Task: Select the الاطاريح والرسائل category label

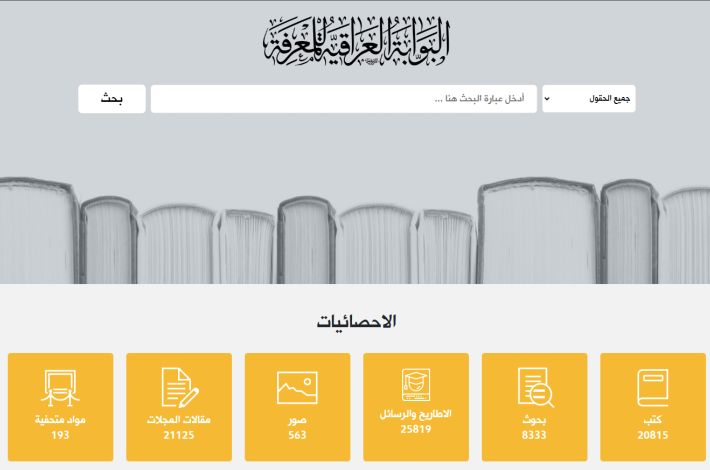Action: click(x=416, y=414)
